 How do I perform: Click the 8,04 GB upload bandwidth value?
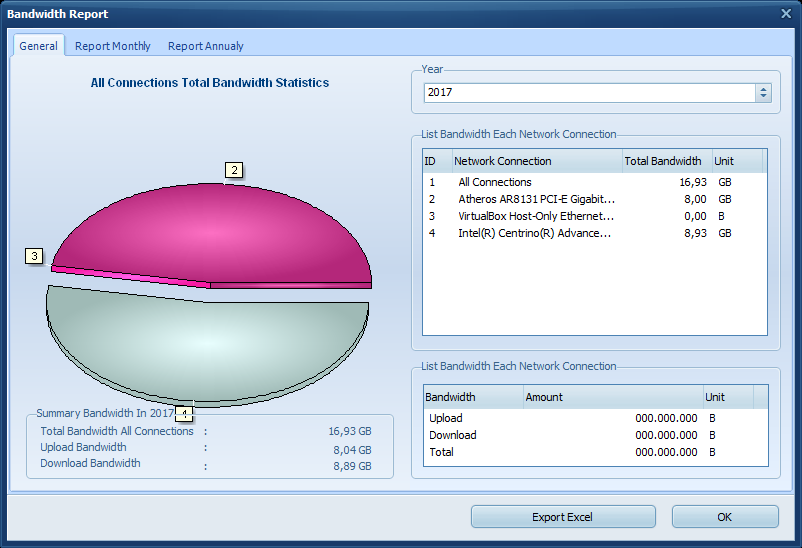pyautogui.click(x=352, y=450)
